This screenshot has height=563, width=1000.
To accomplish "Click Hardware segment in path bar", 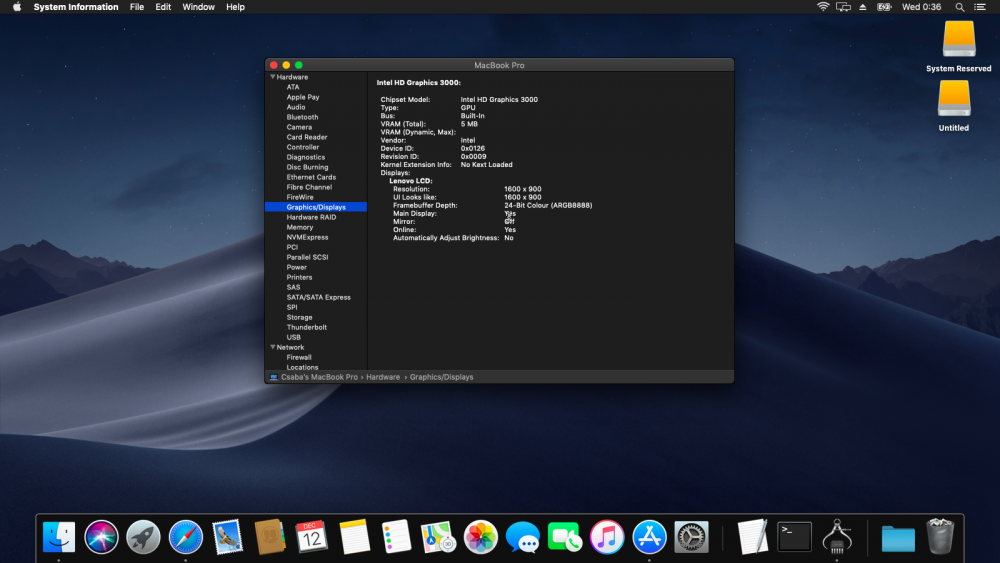I will (x=383, y=377).
